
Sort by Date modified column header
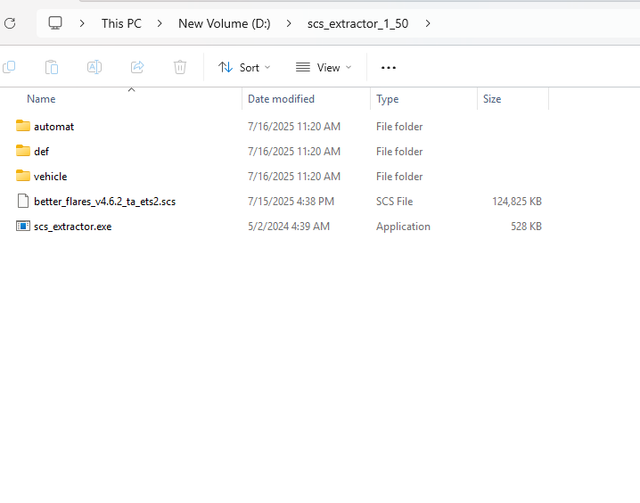point(281,99)
